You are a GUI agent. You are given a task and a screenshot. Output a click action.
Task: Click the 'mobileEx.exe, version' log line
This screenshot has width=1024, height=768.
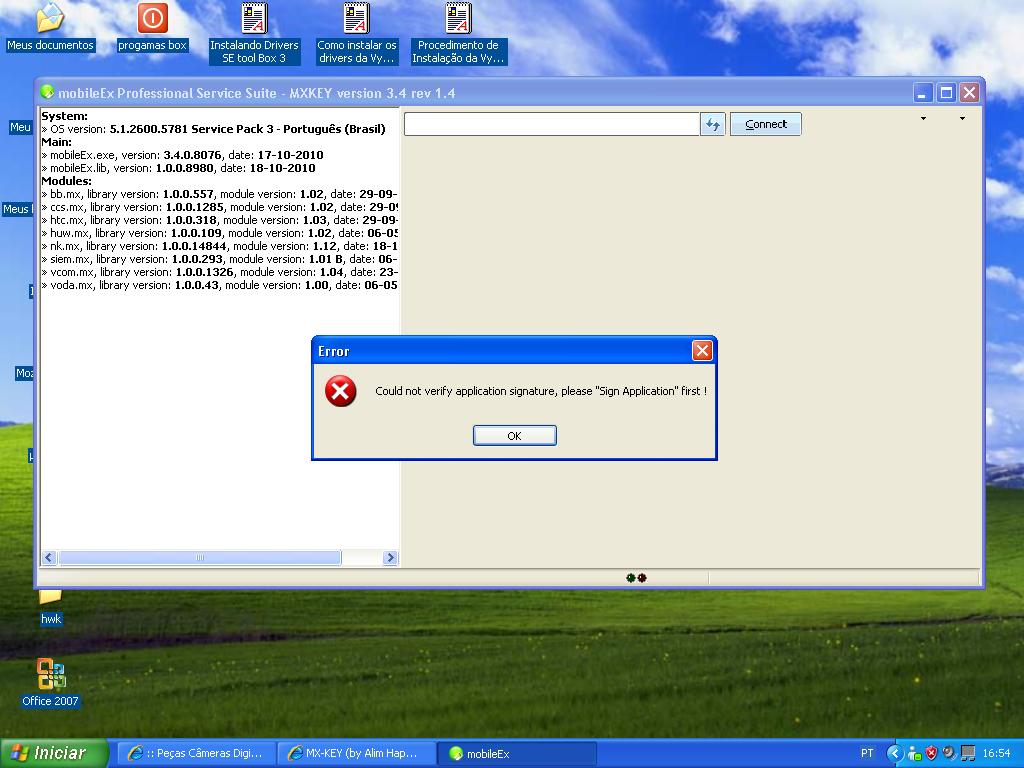point(182,155)
